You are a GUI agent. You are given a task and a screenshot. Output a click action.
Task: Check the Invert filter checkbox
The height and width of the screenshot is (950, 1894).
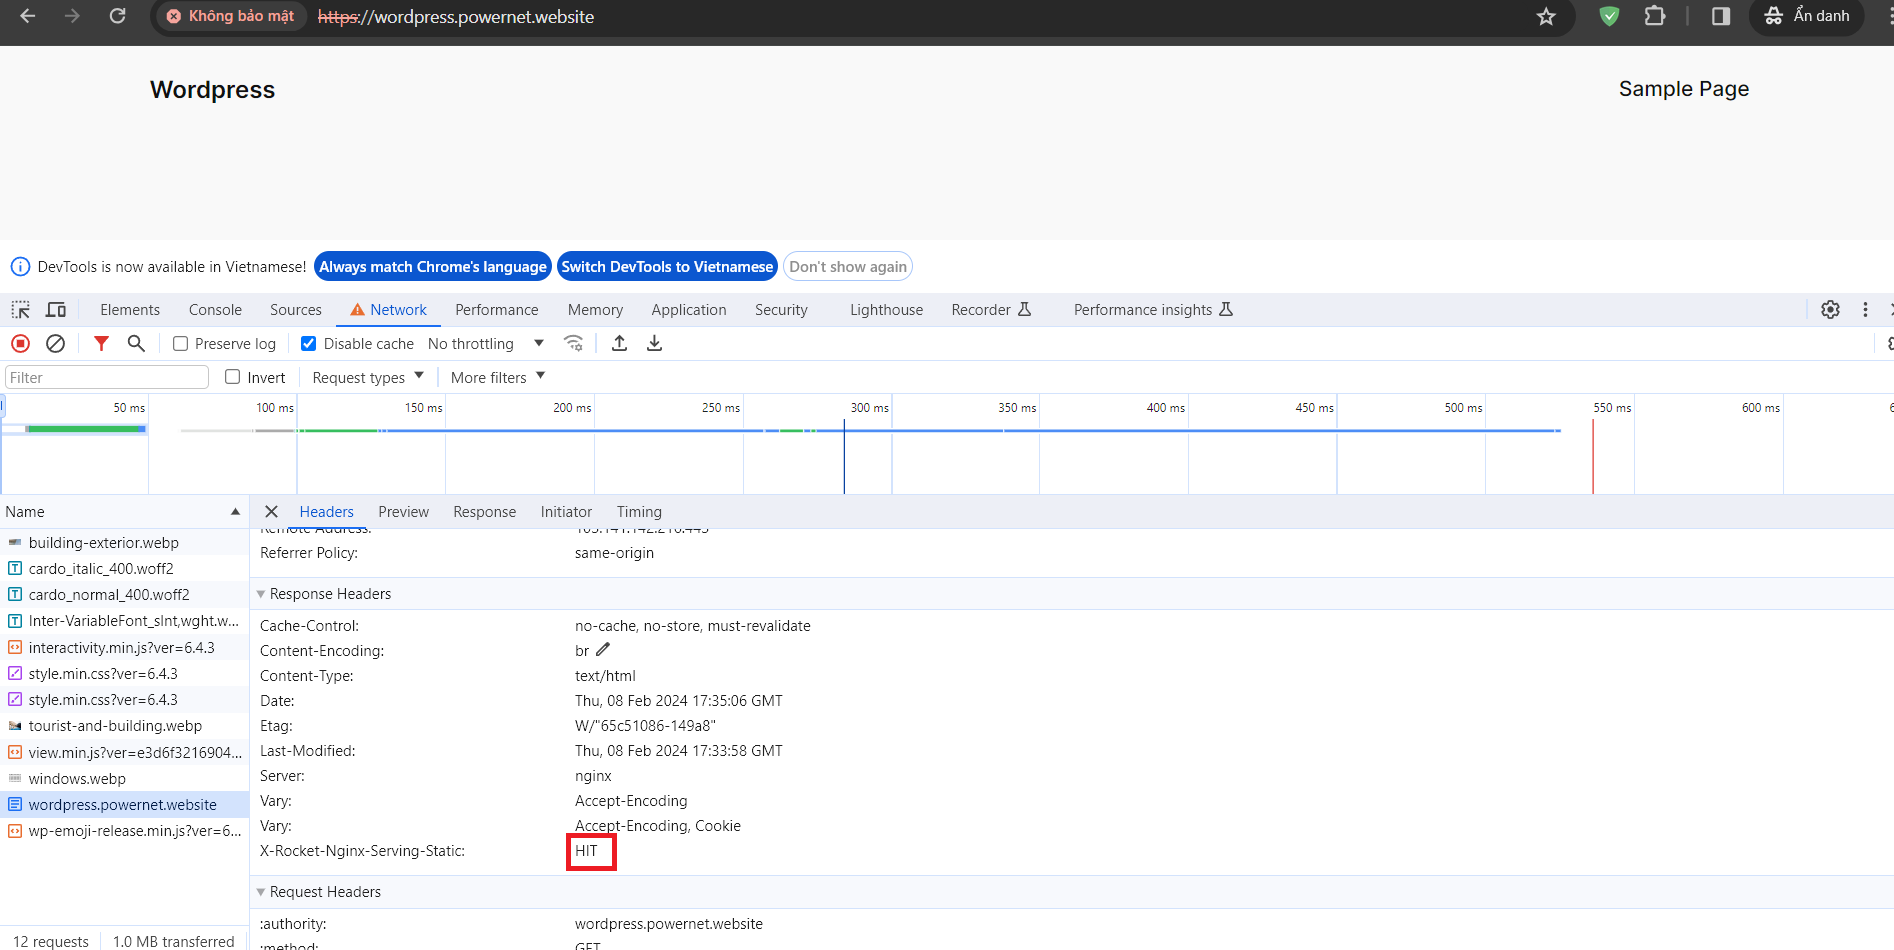[233, 377]
